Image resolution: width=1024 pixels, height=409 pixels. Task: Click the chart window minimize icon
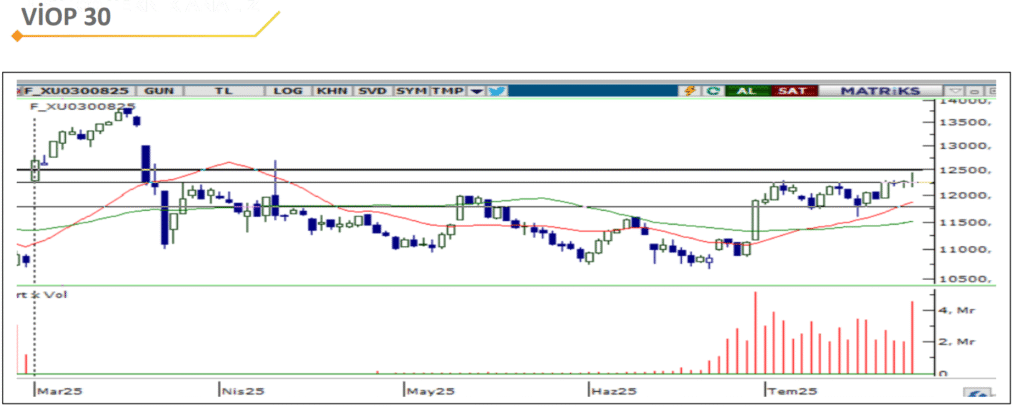(x=973, y=91)
